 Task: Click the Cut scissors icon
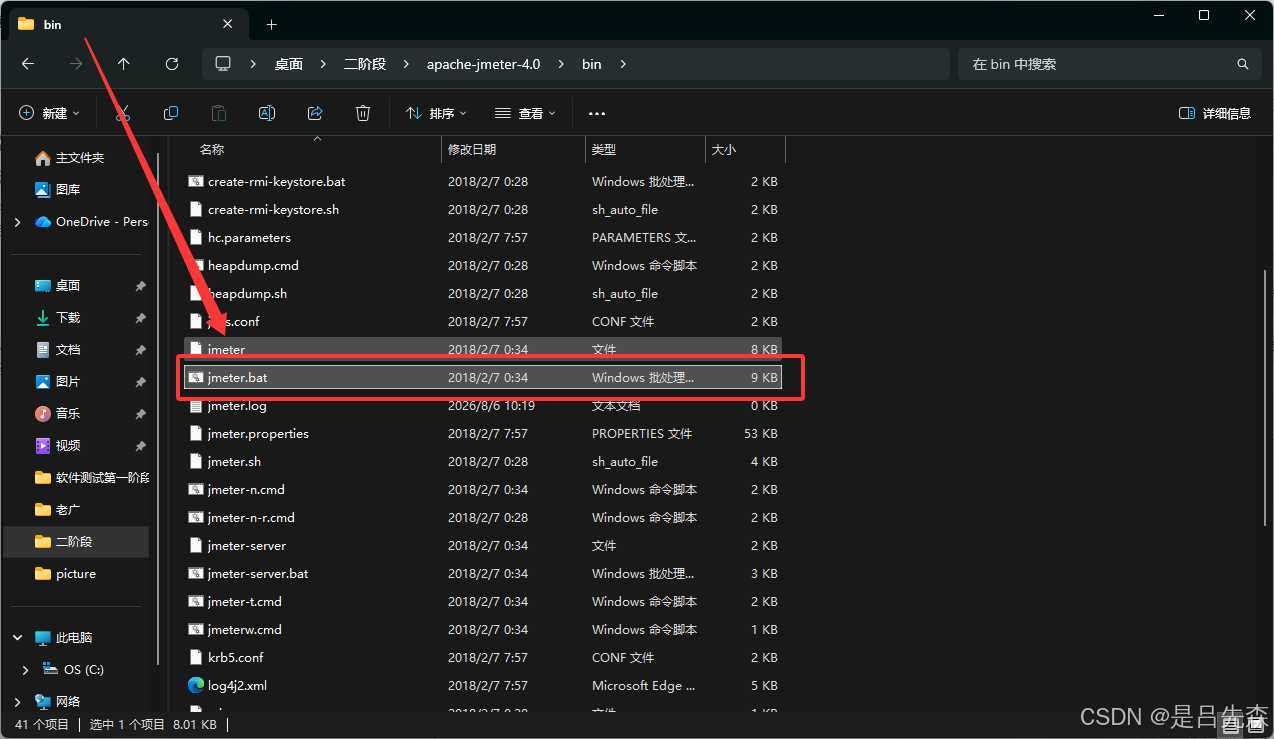123,113
